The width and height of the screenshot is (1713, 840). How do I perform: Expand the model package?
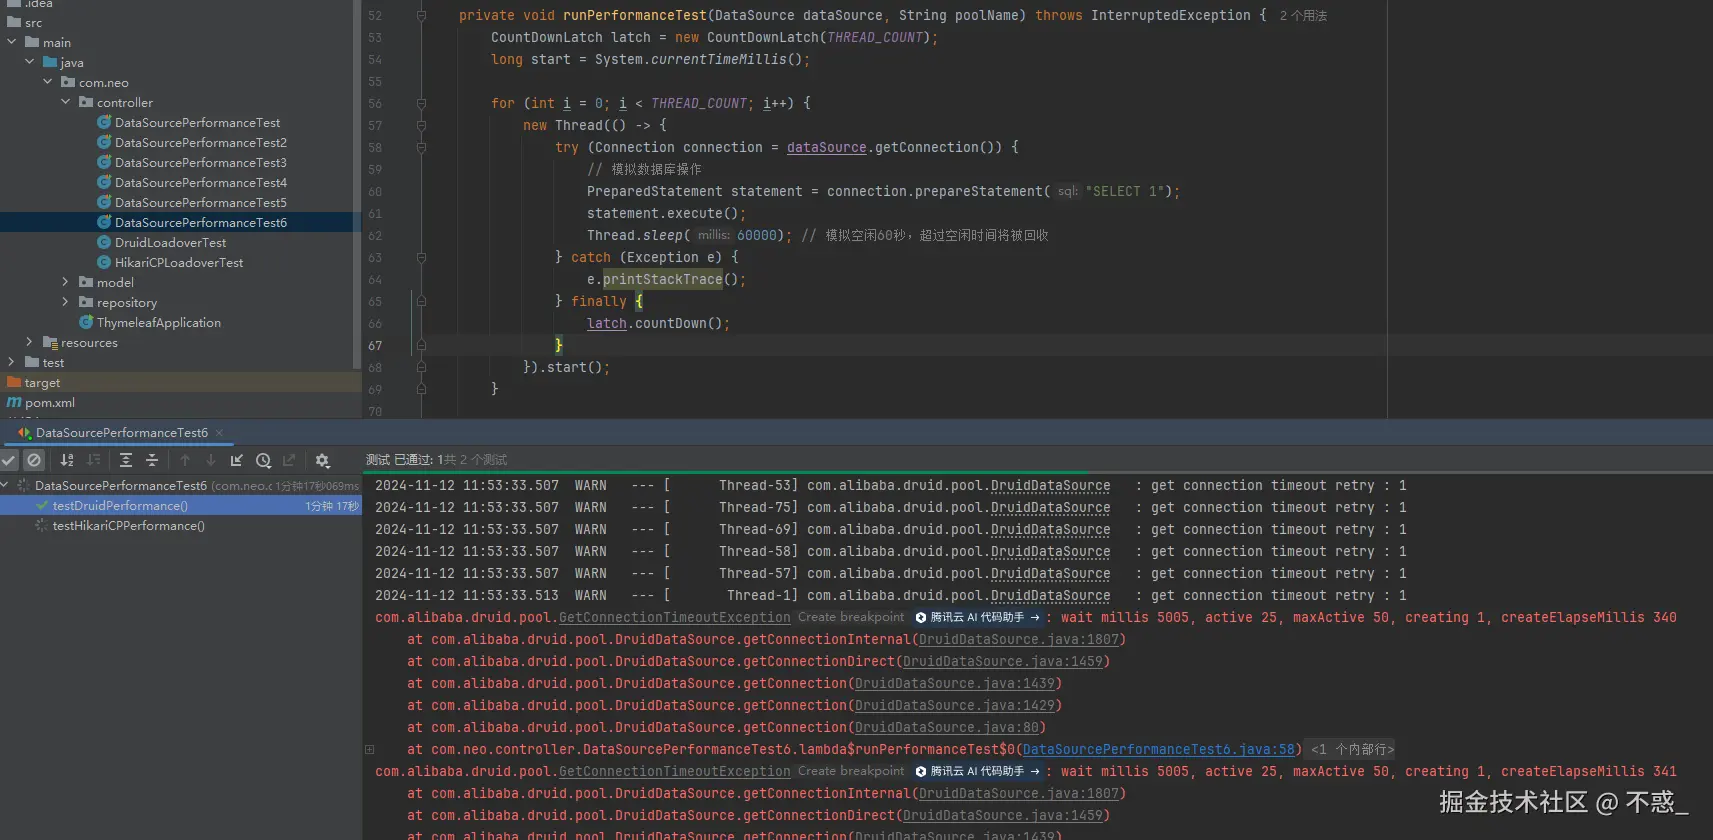[66, 282]
